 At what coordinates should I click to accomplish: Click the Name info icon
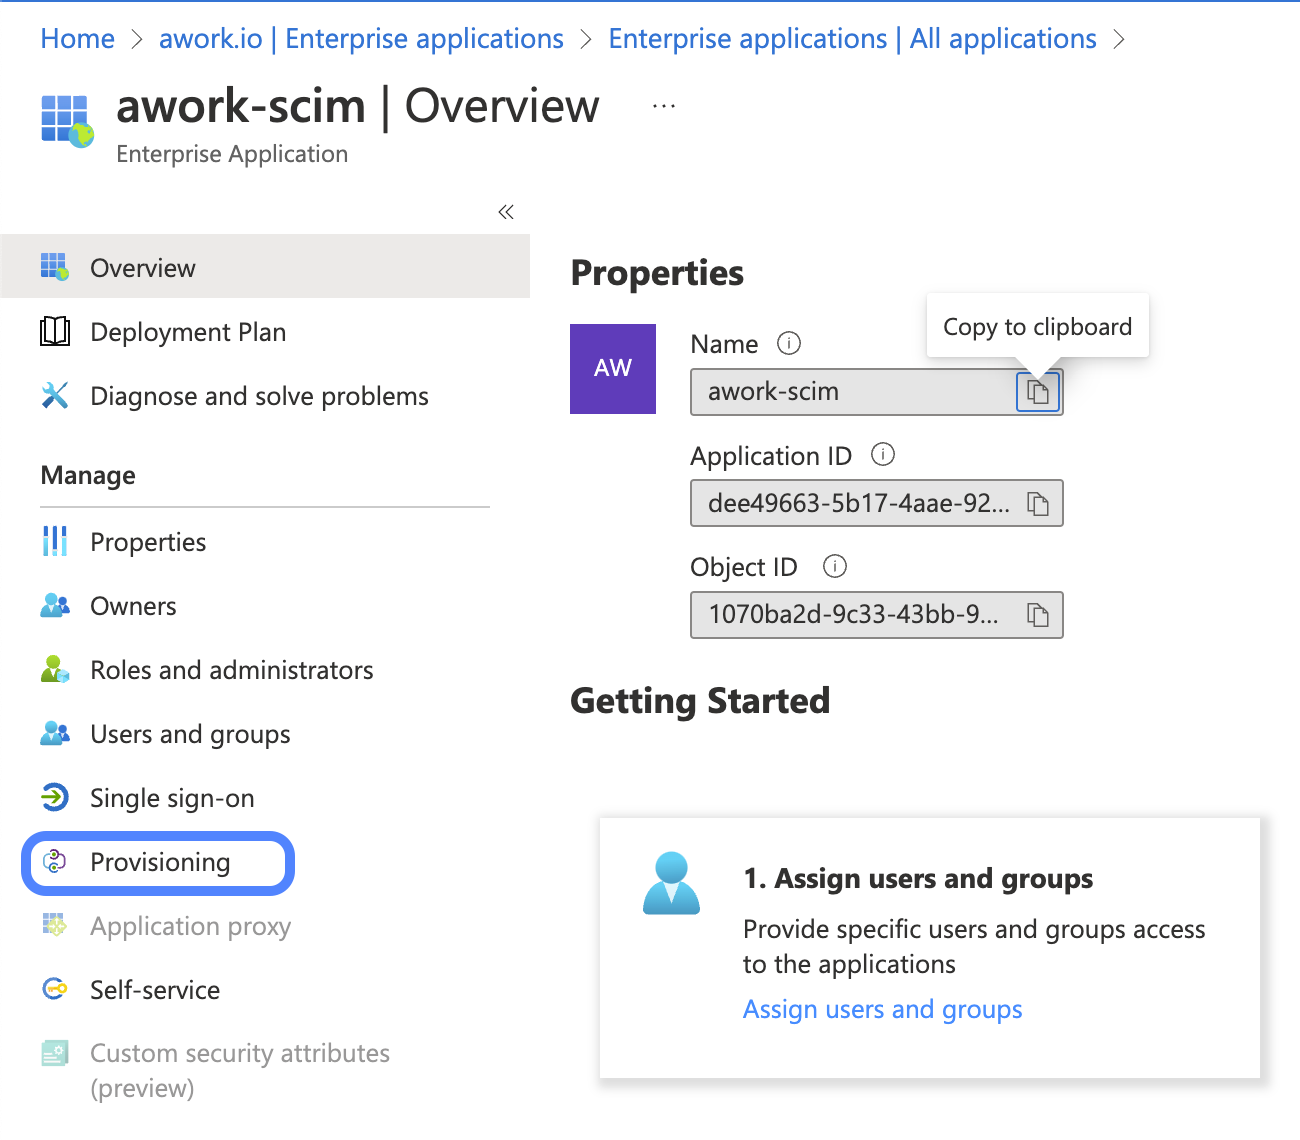pos(789,343)
